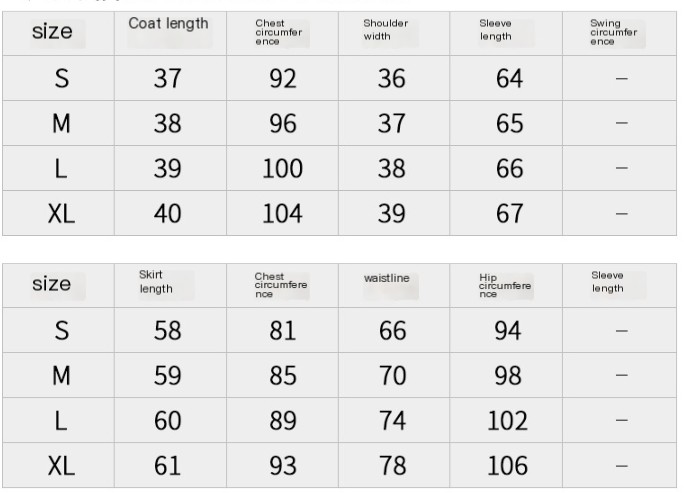
Task: Click the hip circumference value 94
Action: (x=507, y=330)
